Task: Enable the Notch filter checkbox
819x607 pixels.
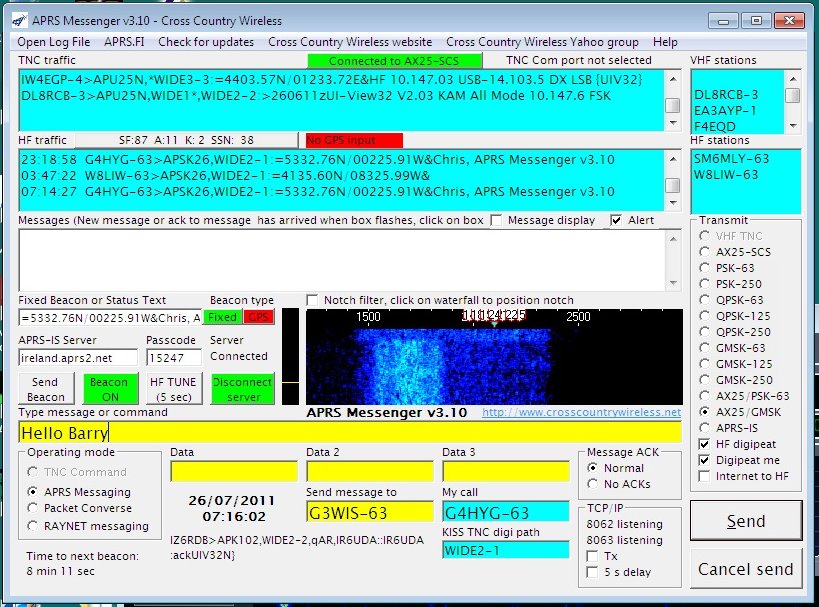Action: click(313, 300)
